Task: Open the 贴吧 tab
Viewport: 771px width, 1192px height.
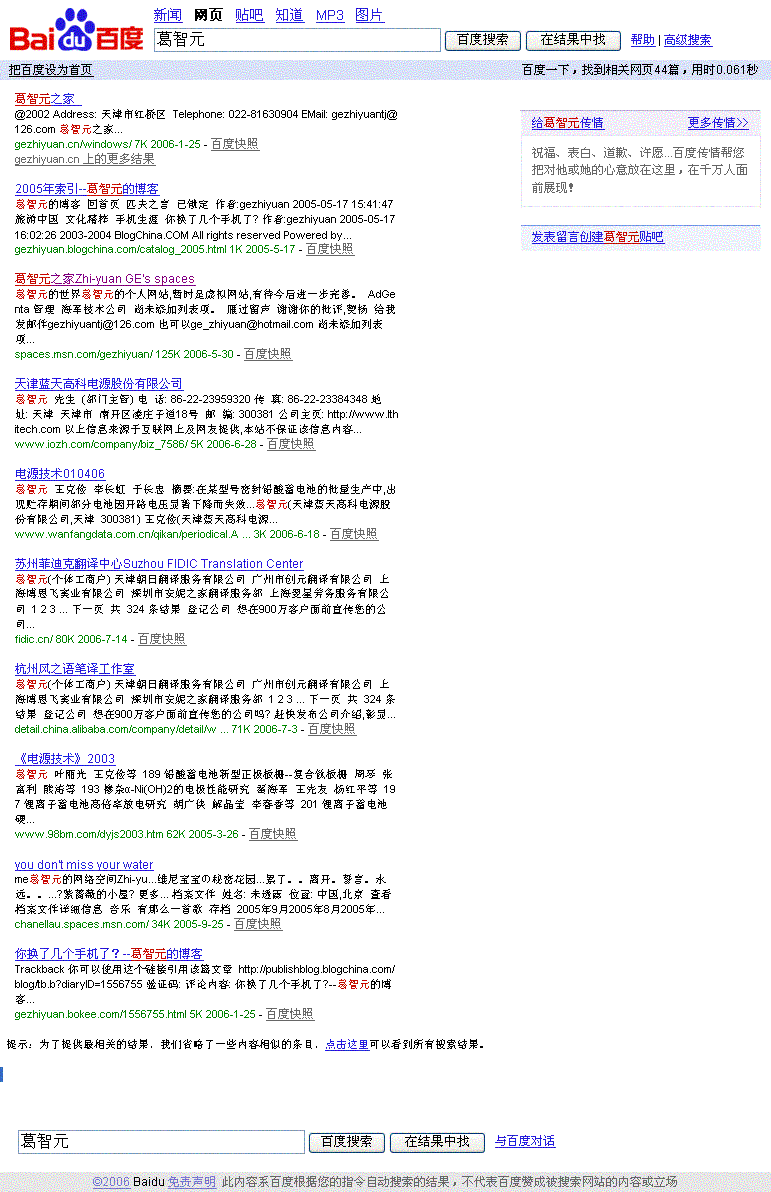Action: (x=249, y=15)
